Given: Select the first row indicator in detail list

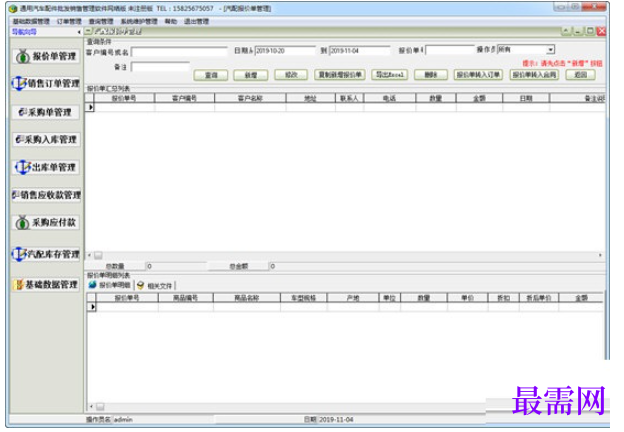Looking at the screenshot, I should tap(92, 307).
